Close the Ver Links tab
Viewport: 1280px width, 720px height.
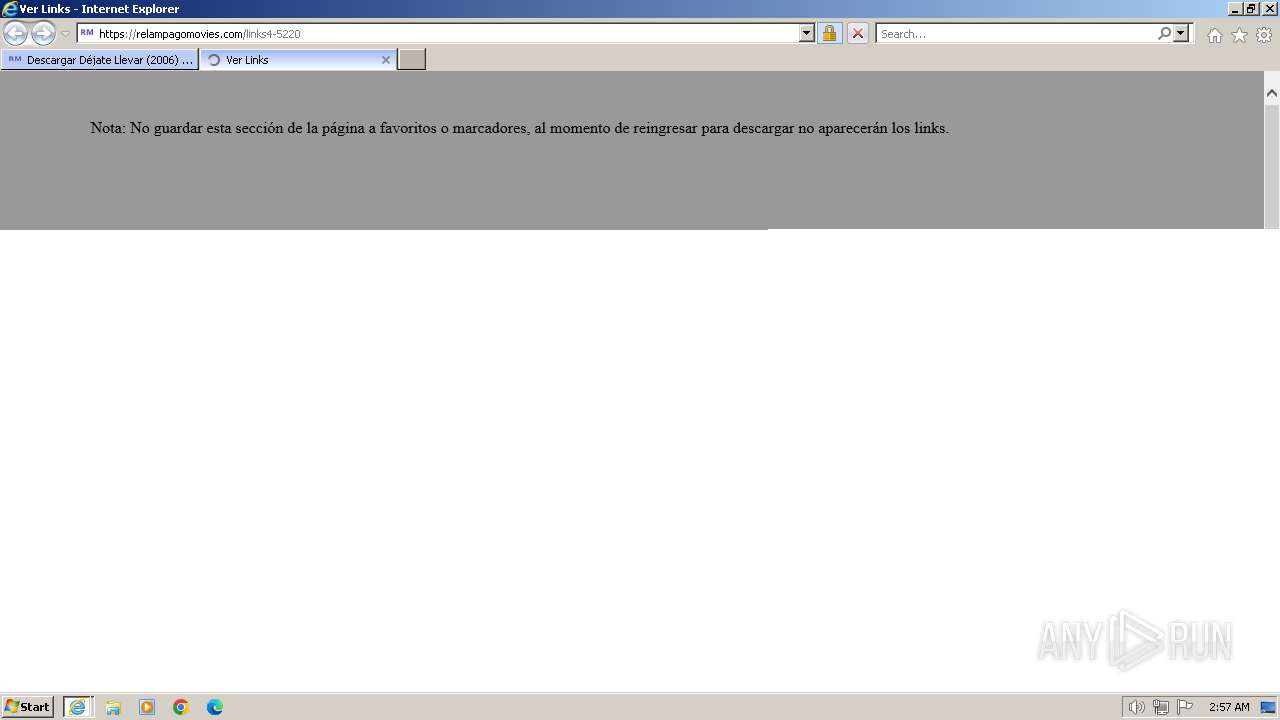pos(386,60)
